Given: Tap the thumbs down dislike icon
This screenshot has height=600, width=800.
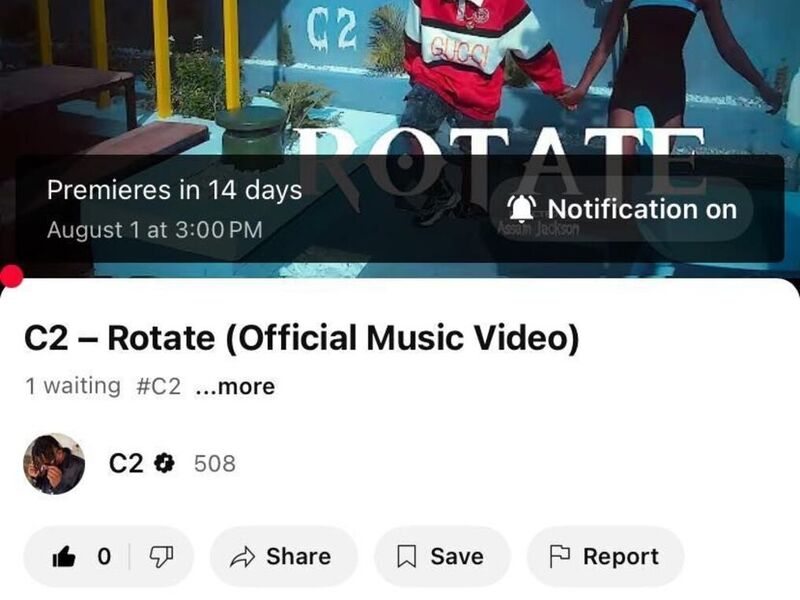Looking at the screenshot, I should (161, 557).
